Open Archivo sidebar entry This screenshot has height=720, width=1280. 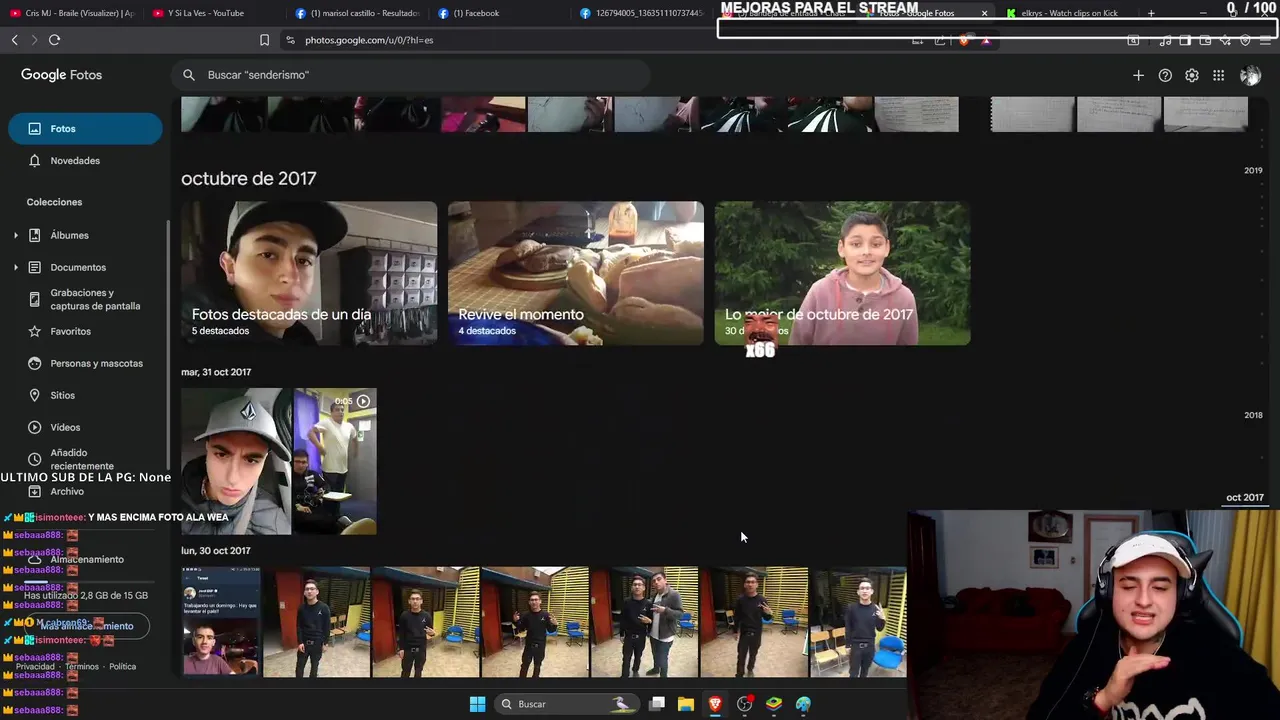(x=67, y=491)
